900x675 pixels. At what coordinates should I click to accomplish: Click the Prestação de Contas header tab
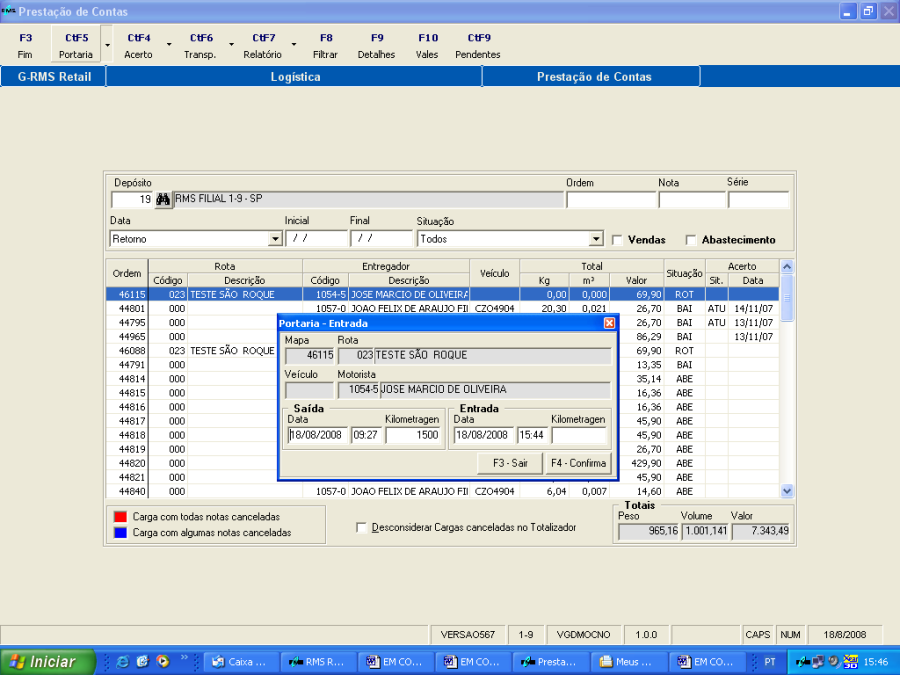pyautogui.click(x=592, y=77)
